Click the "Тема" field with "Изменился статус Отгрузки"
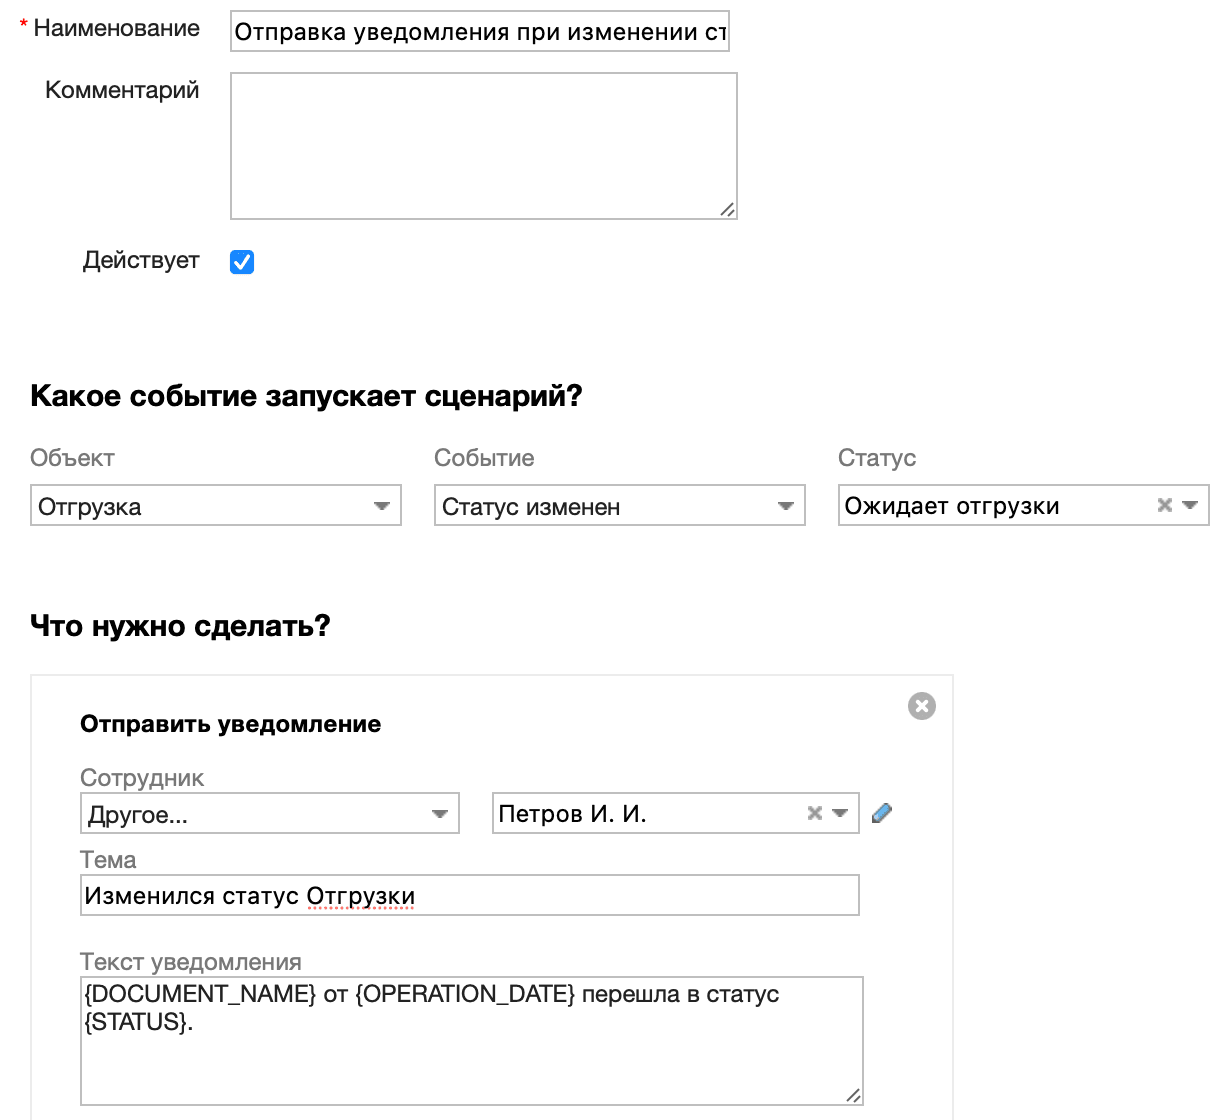 470,894
